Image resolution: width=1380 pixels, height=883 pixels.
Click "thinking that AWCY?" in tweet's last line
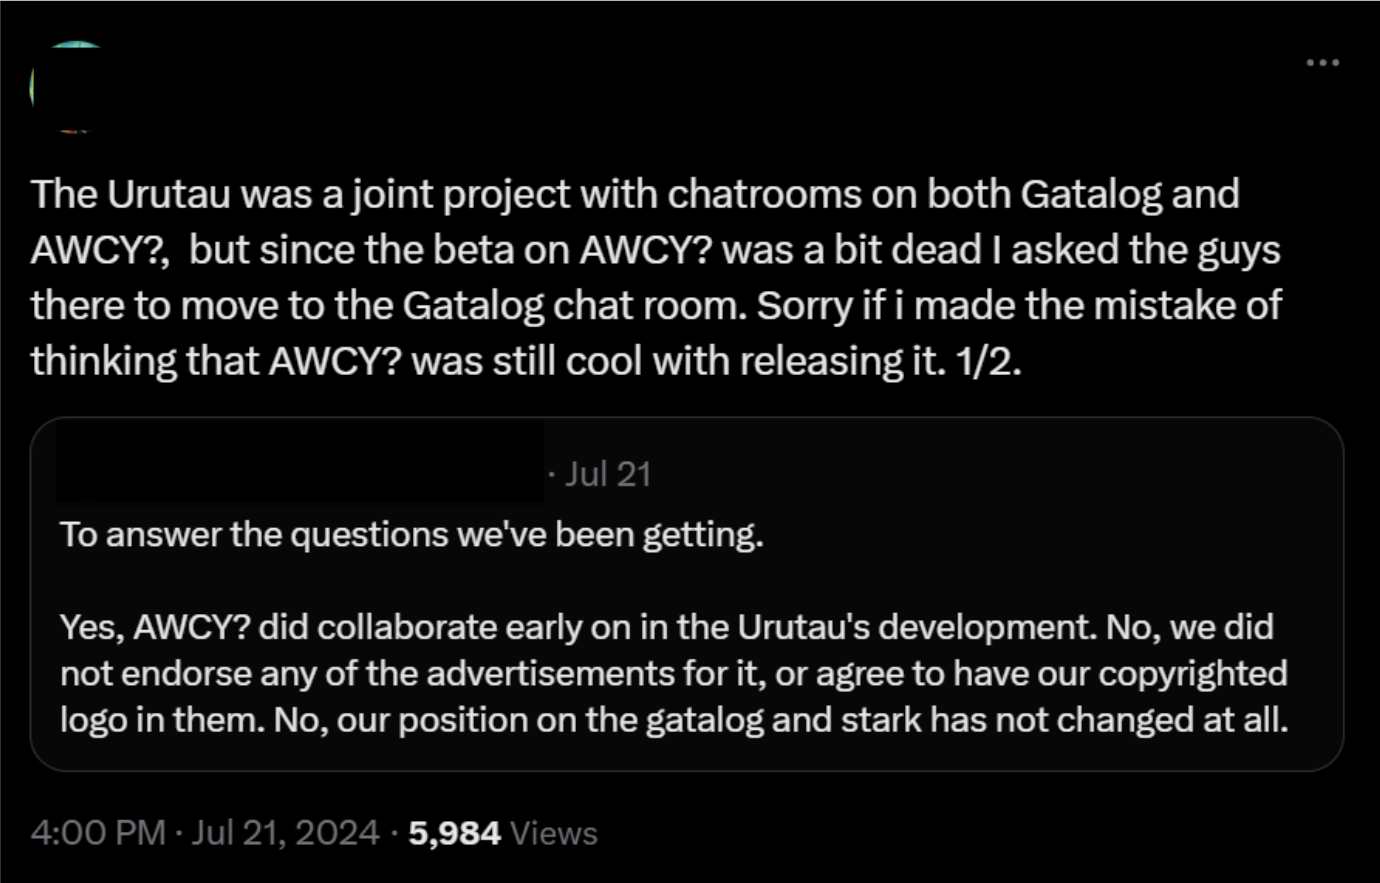point(215,360)
